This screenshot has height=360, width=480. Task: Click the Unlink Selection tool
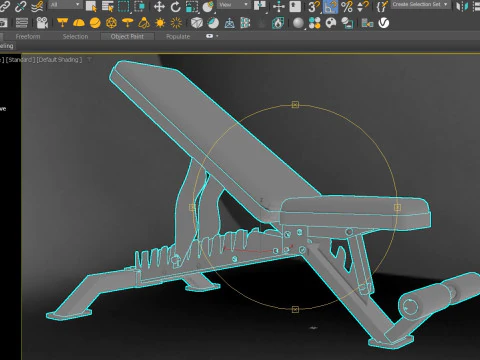(21, 6)
